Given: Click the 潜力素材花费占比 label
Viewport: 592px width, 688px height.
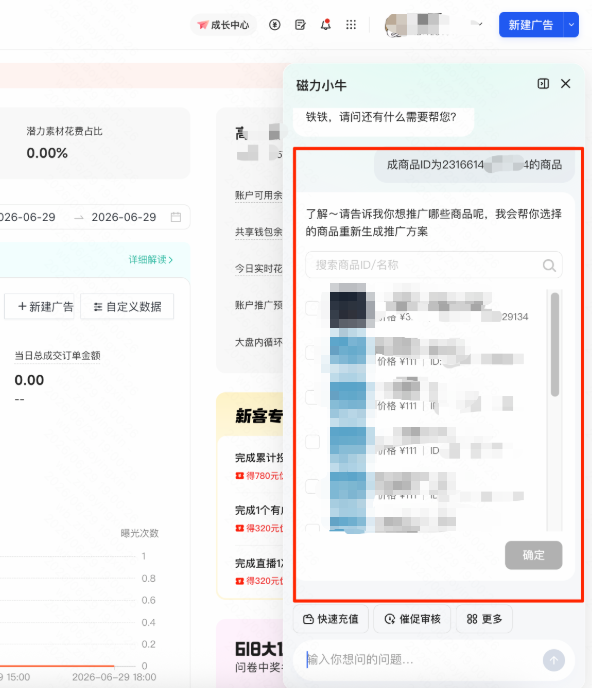Looking at the screenshot, I should pos(65,131).
